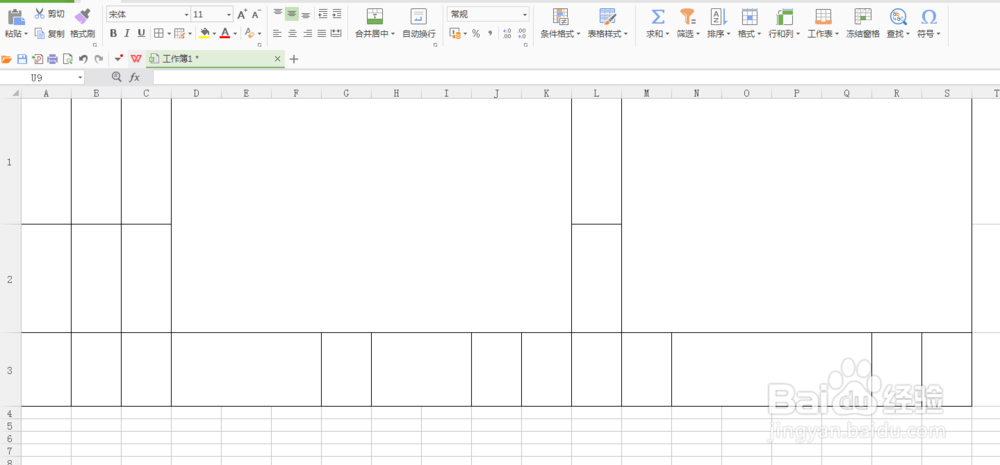Apply the thousands separator comma style
Image resolution: width=1000 pixels, height=465 pixels.
point(490,33)
